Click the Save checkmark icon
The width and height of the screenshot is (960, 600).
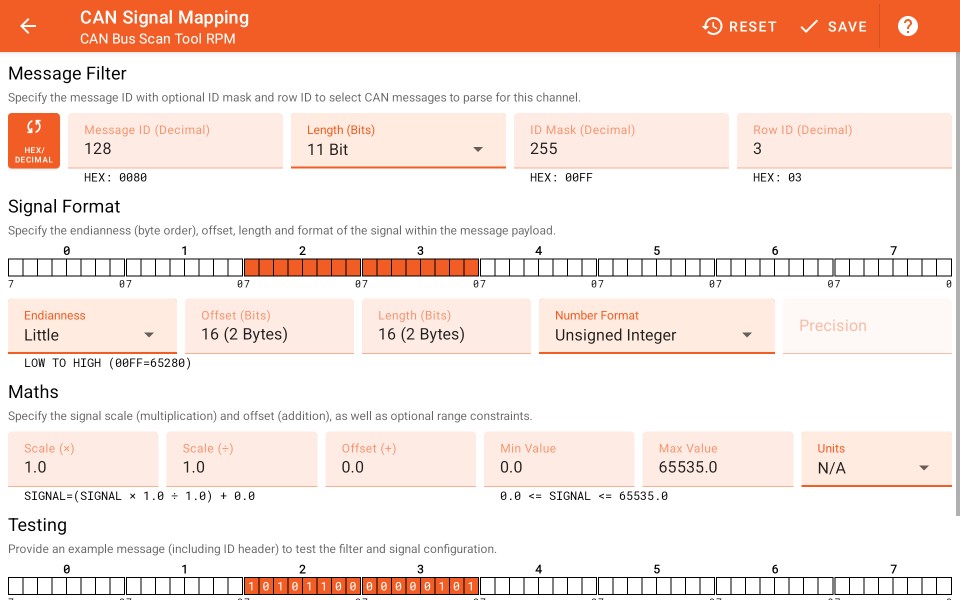809,26
